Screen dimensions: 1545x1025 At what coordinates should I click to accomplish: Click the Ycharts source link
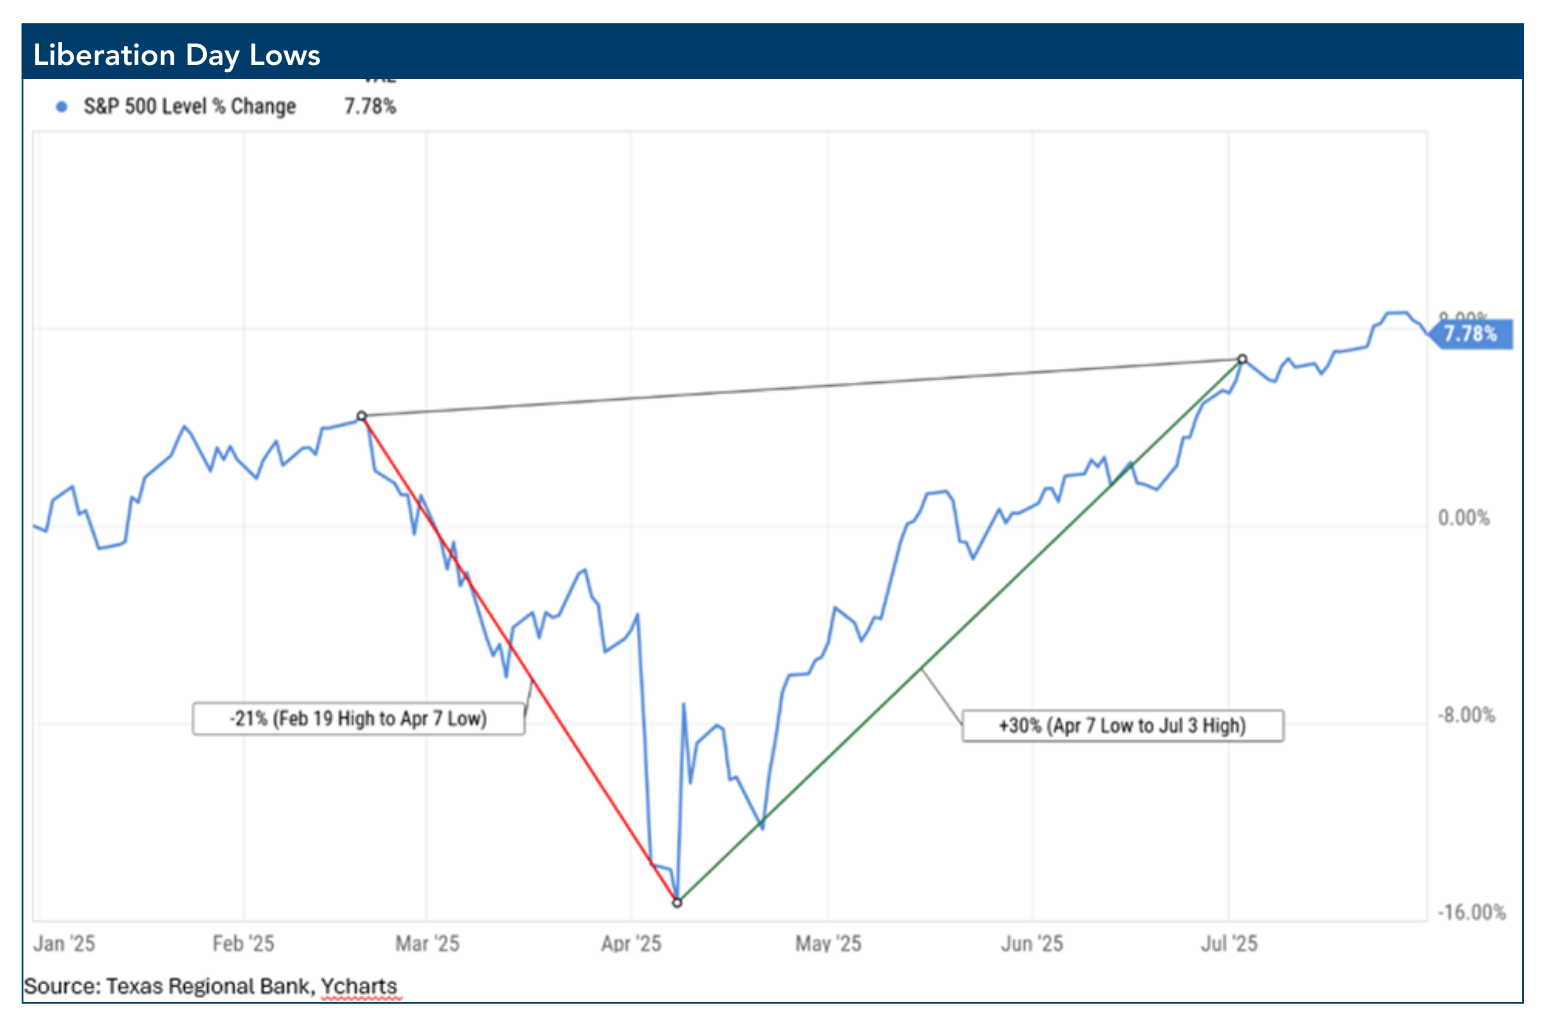click(359, 987)
